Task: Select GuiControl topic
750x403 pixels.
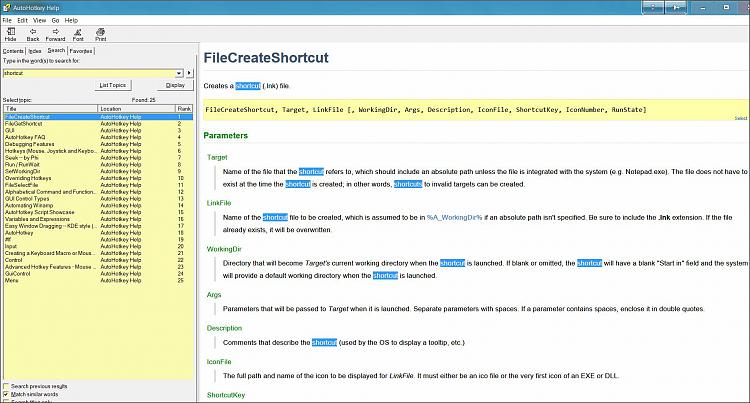Action: (98, 273)
